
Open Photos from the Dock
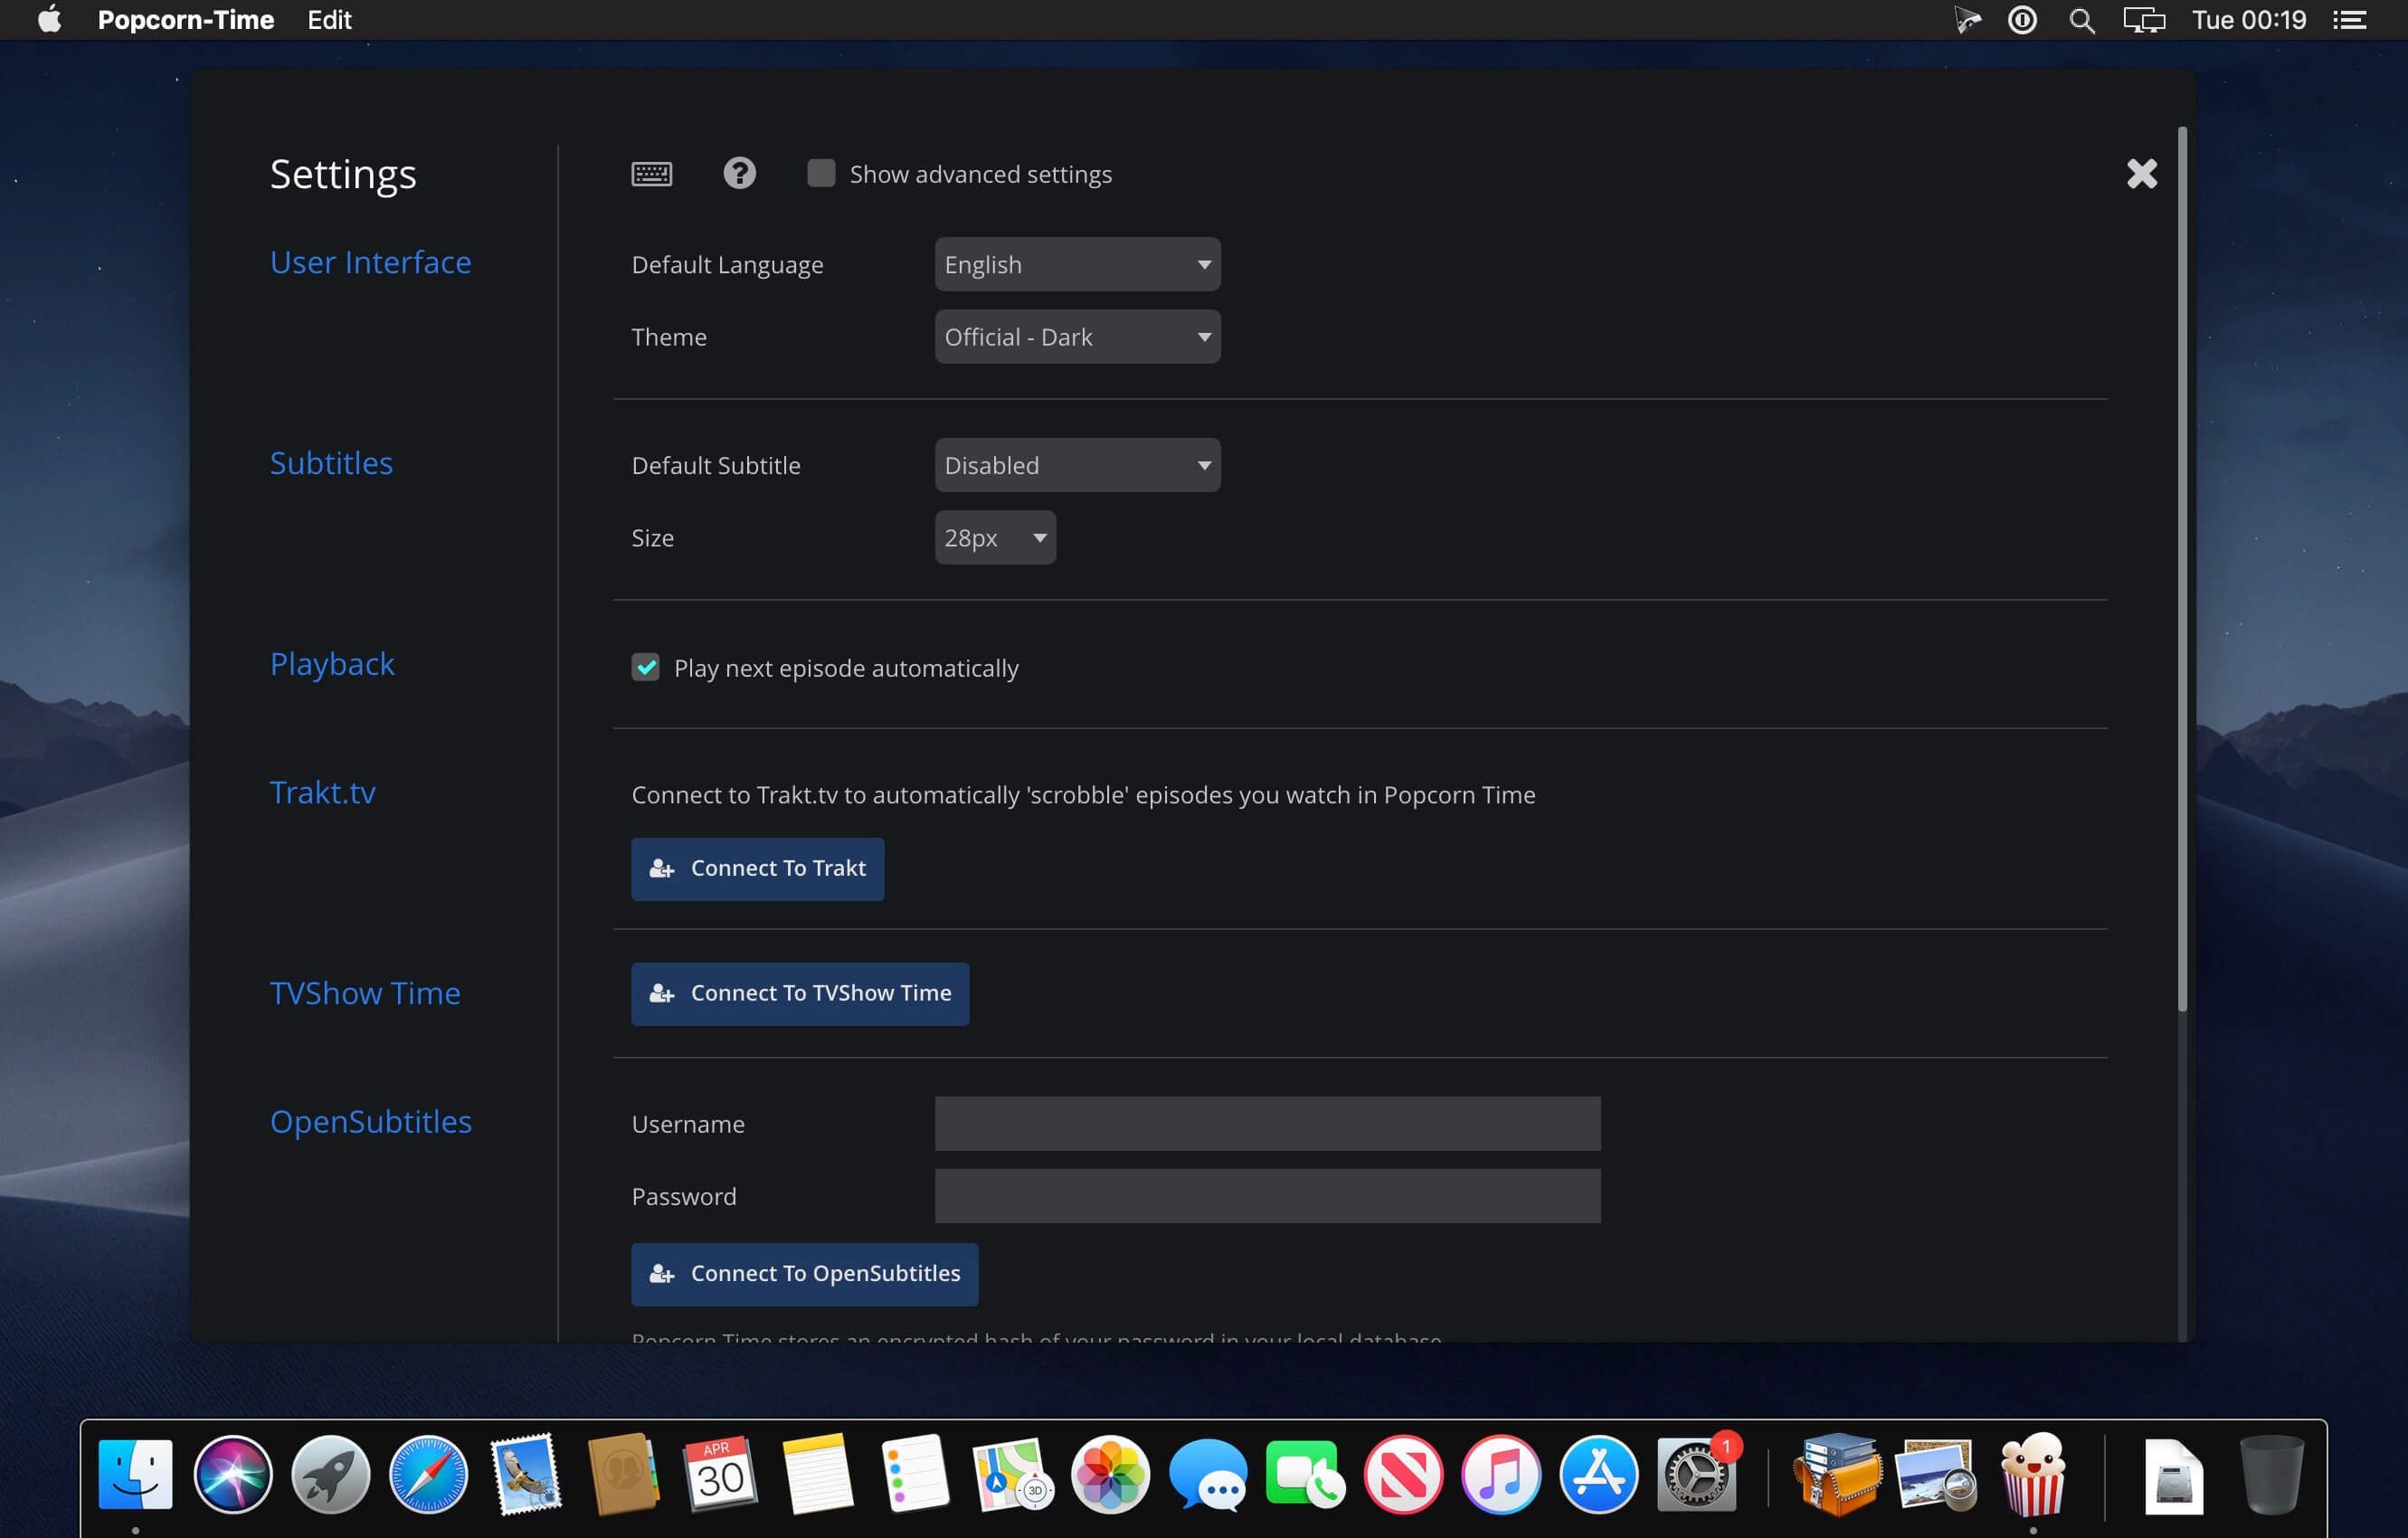(x=1110, y=1474)
